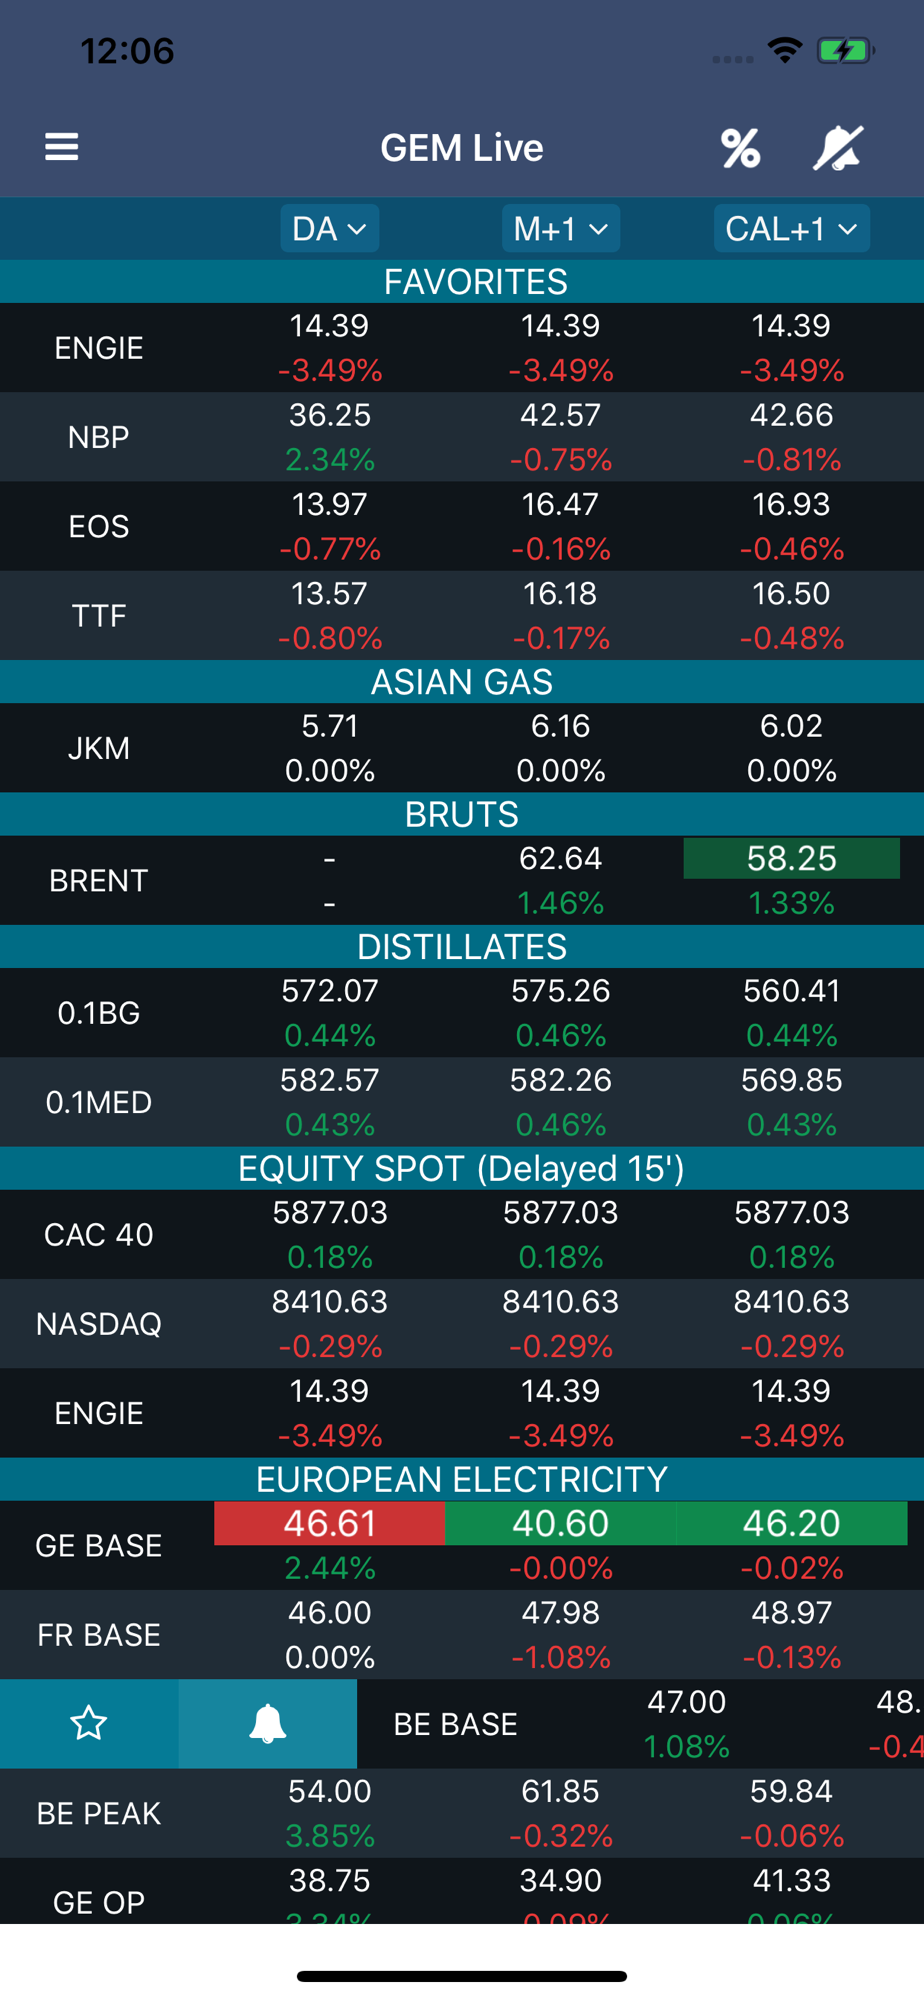The image size is (924, 2000).
Task: Select the EUROPEAN ELECTRICITY section header
Action: click(x=462, y=1479)
